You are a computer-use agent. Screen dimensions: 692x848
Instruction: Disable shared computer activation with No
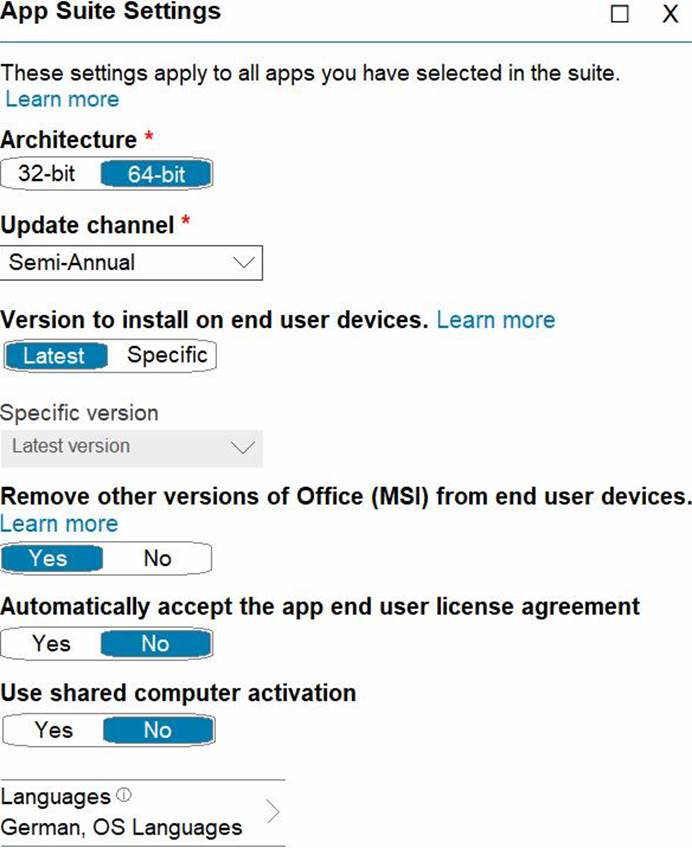pos(157,730)
